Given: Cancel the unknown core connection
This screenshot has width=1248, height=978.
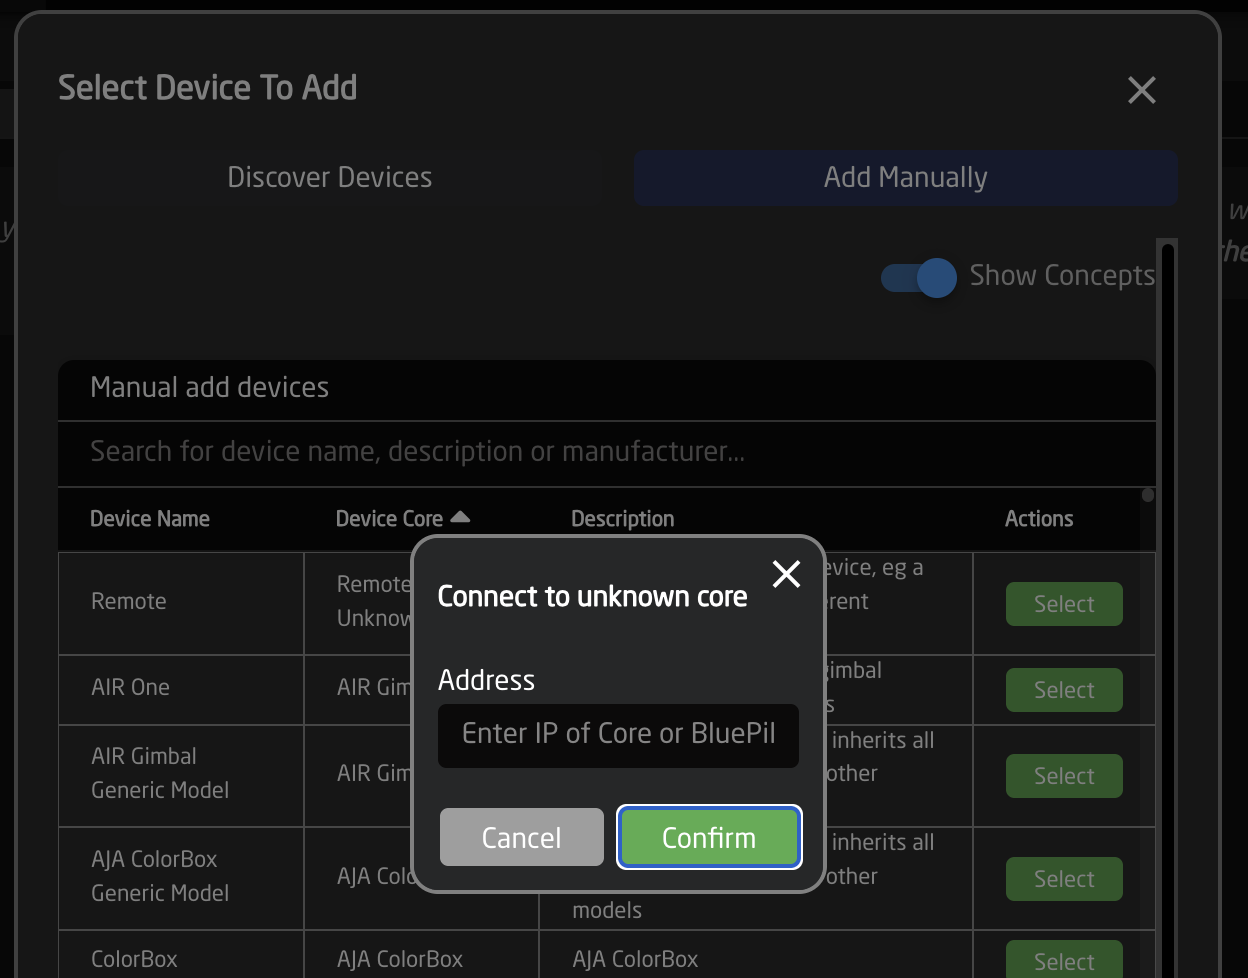Looking at the screenshot, I should (521, 837).
